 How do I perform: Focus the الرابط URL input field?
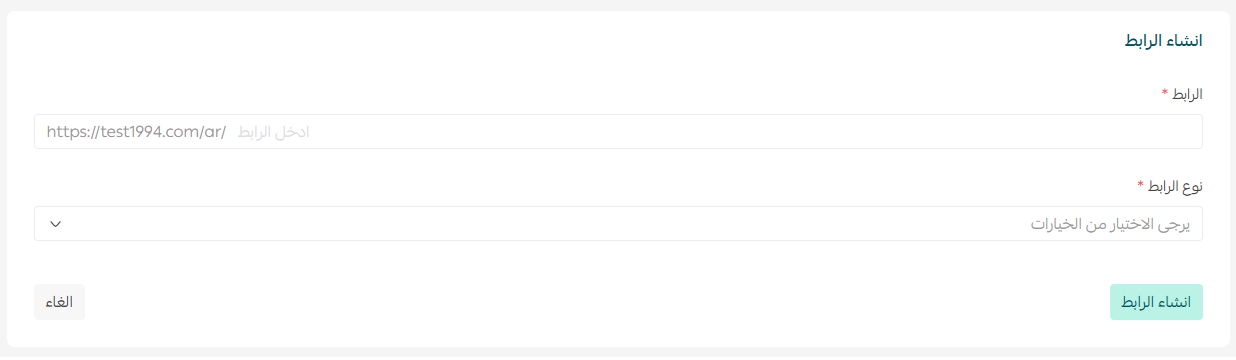pyautogui.click(x=618, y=132)
